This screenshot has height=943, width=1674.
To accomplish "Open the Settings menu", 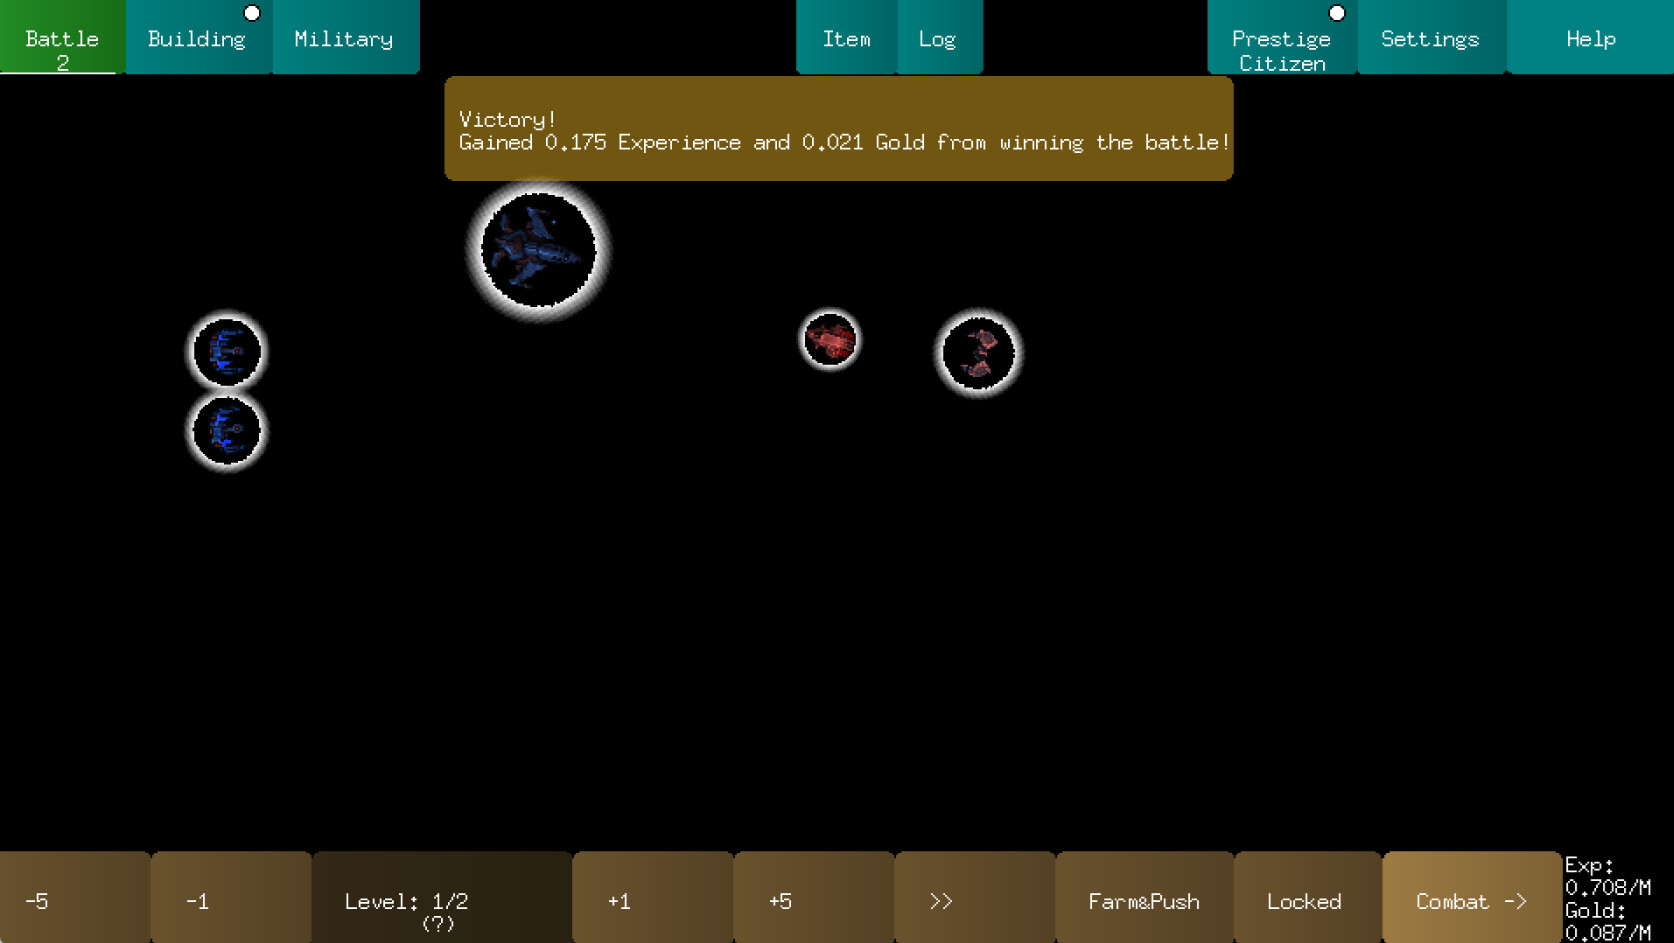I will [x=1429, y=37].
